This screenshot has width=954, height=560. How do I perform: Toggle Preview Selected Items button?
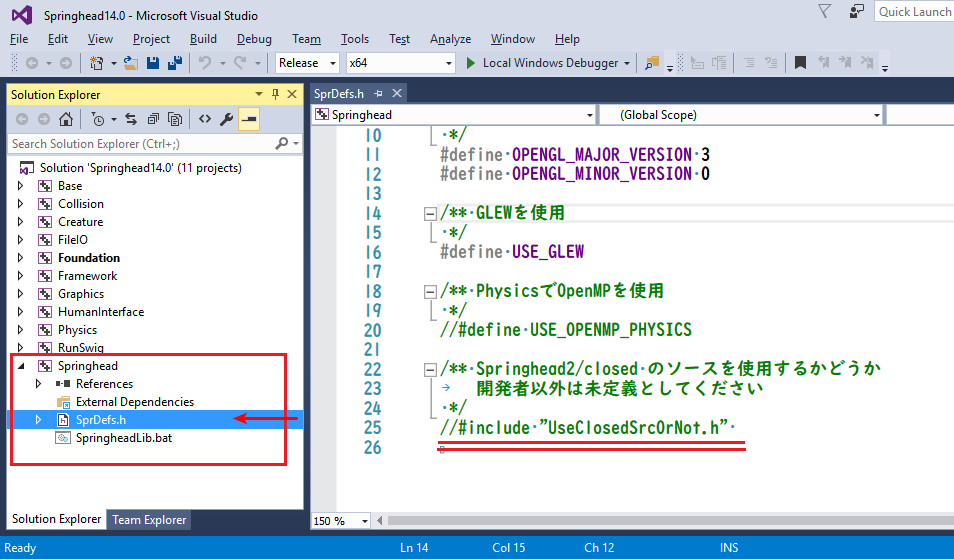click(x=249, y=119)
